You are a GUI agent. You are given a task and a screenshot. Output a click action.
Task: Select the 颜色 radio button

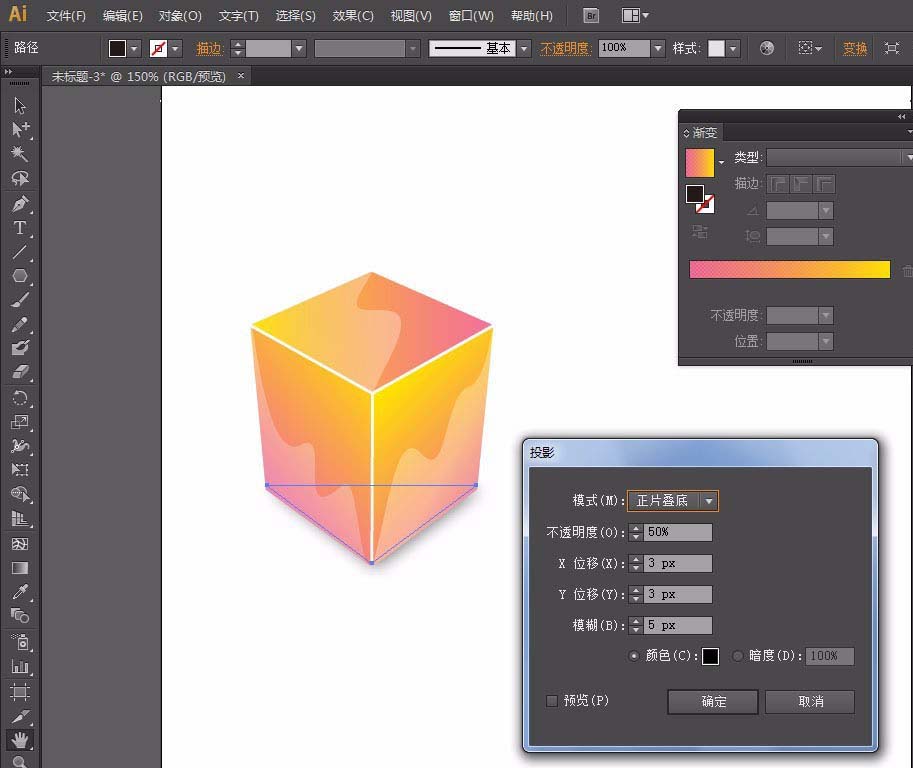(x=636, y=656)
